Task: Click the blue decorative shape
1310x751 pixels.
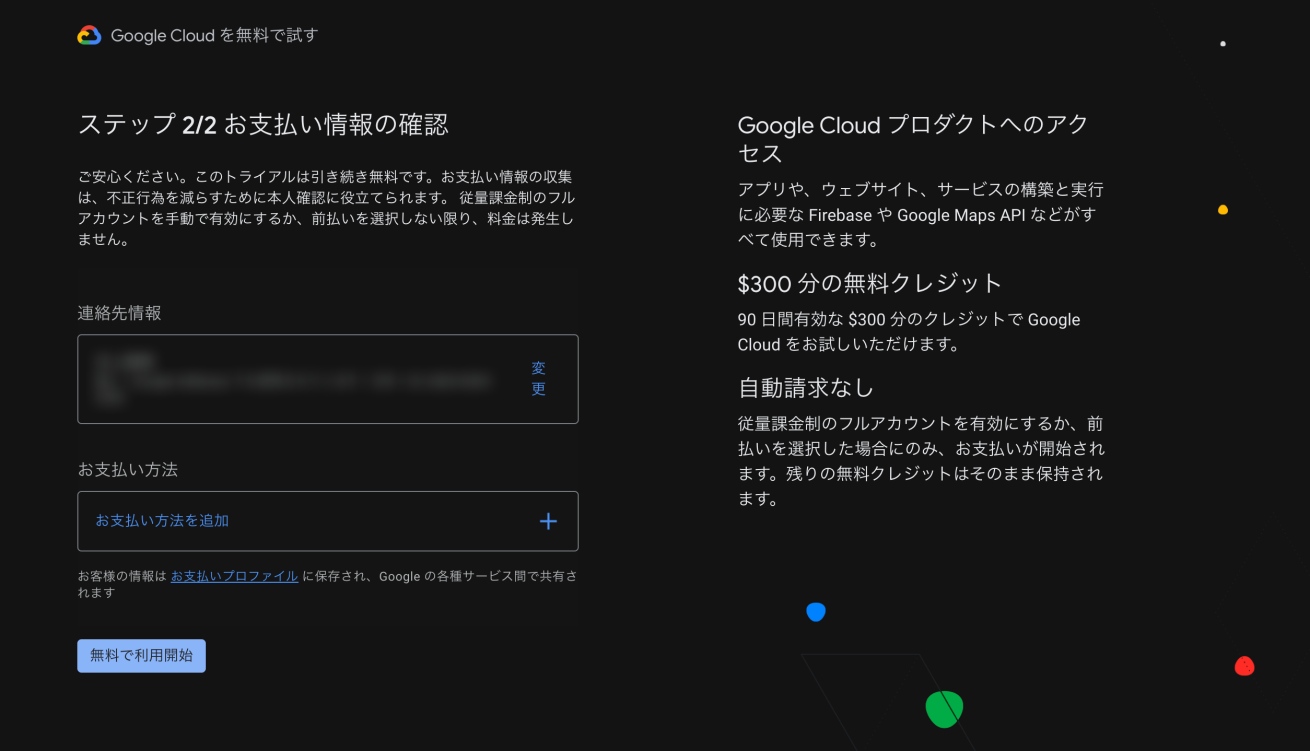Action: click(816, 612)
